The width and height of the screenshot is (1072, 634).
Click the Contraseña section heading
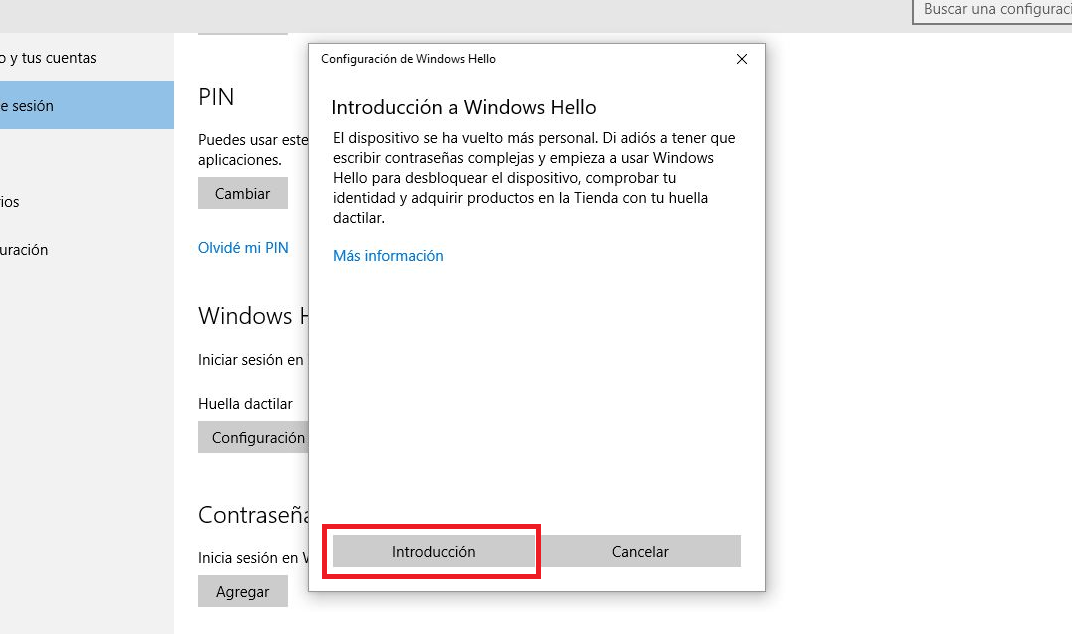click(254, 515)
